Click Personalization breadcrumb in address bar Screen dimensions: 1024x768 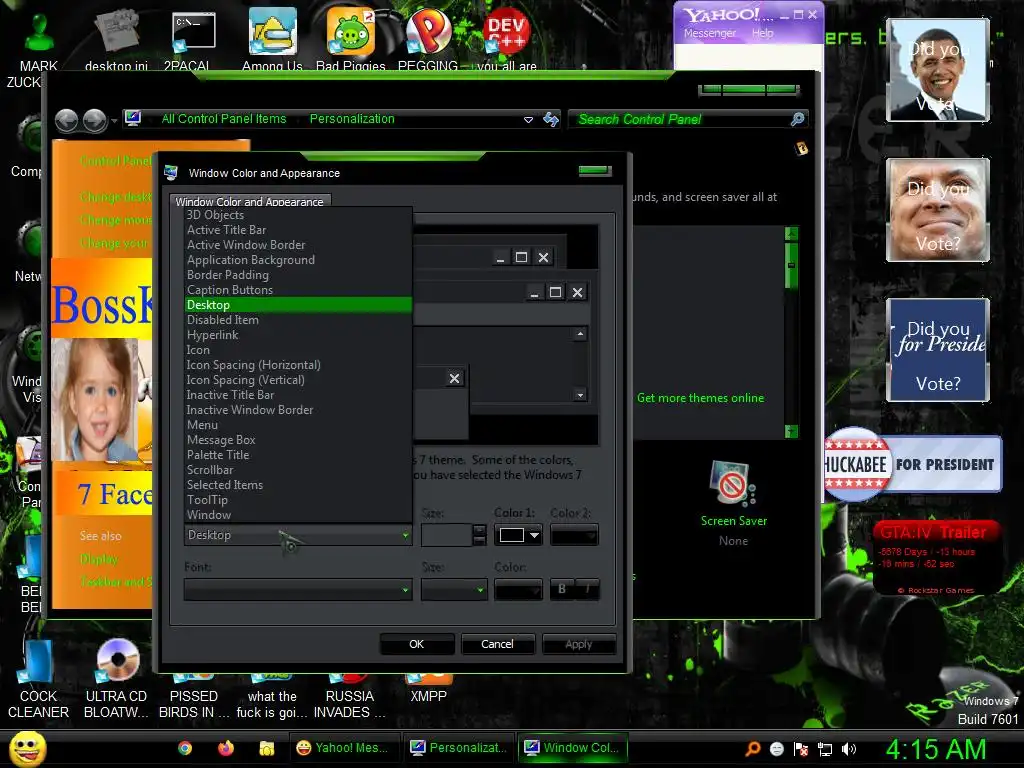click(352, 119)
